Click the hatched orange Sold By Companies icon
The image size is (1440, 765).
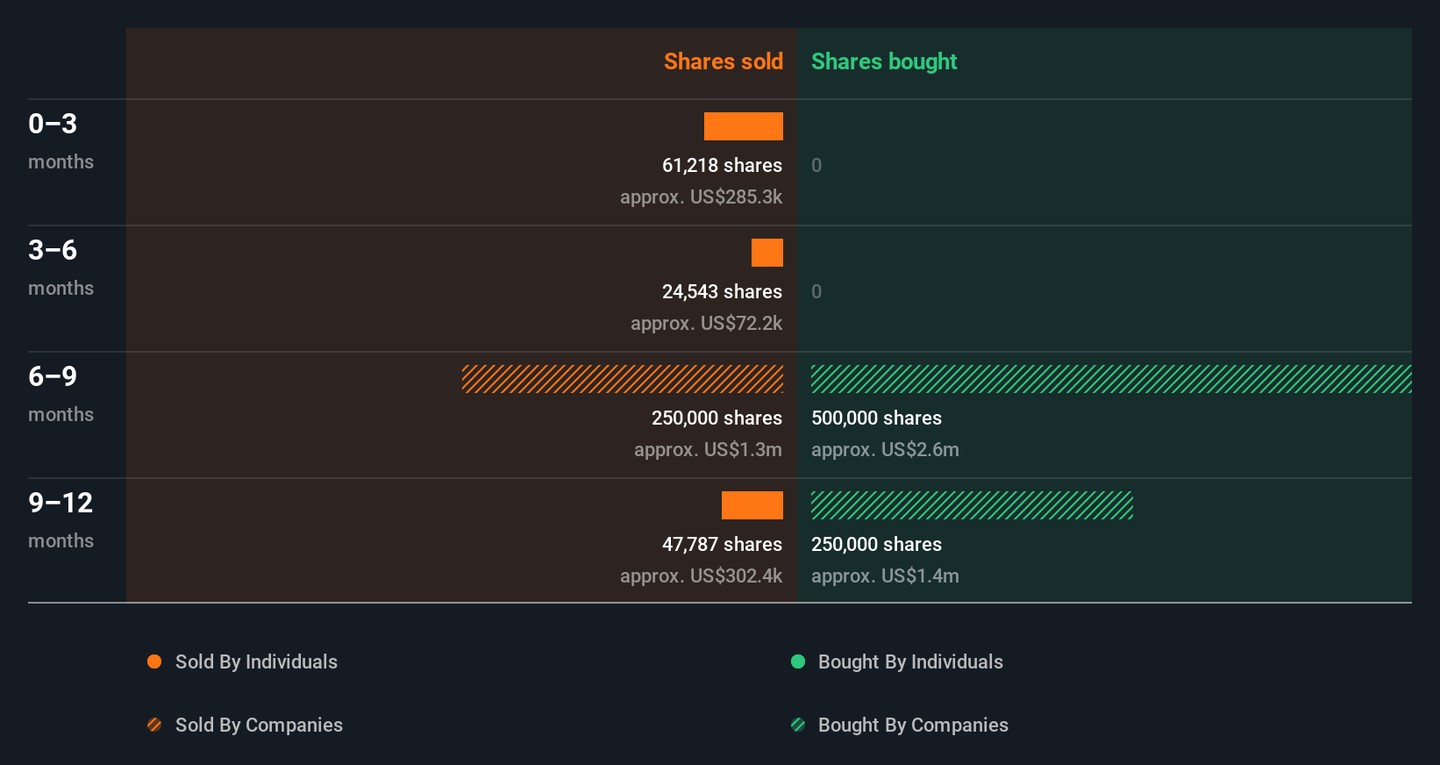pyautogui.click(x=154, y=725)
